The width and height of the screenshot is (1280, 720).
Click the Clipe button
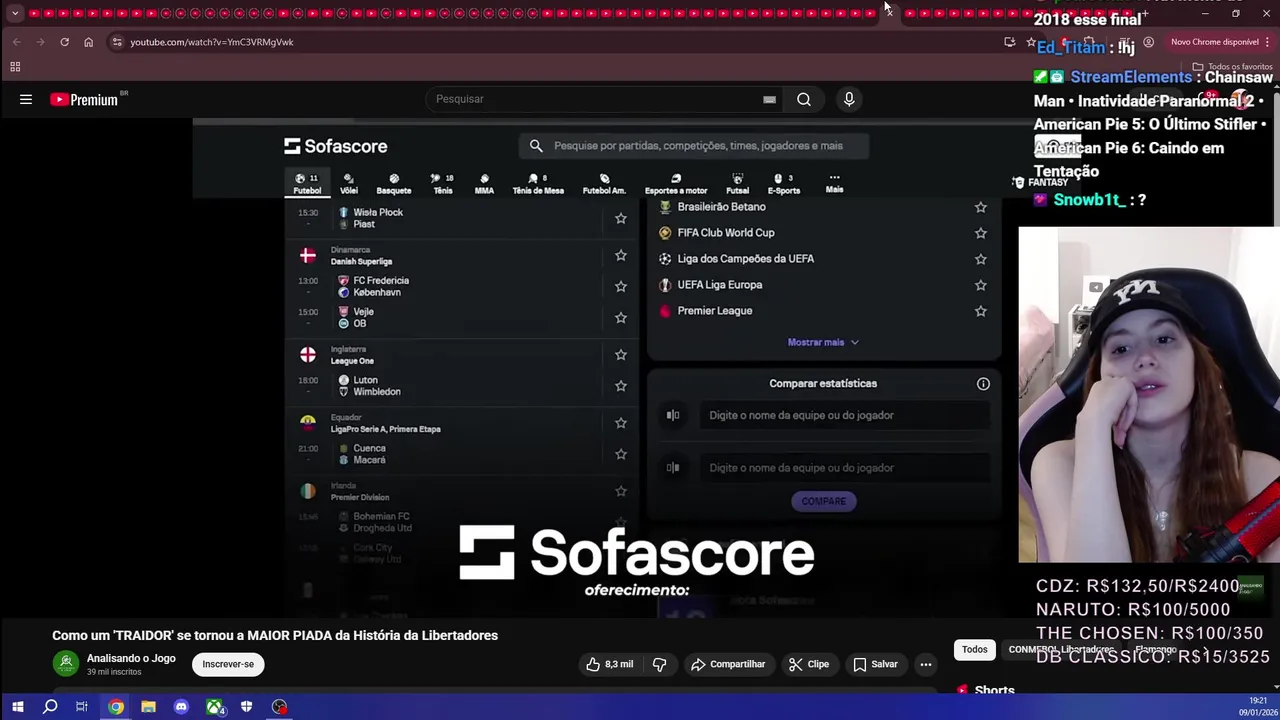click(808, 664)
